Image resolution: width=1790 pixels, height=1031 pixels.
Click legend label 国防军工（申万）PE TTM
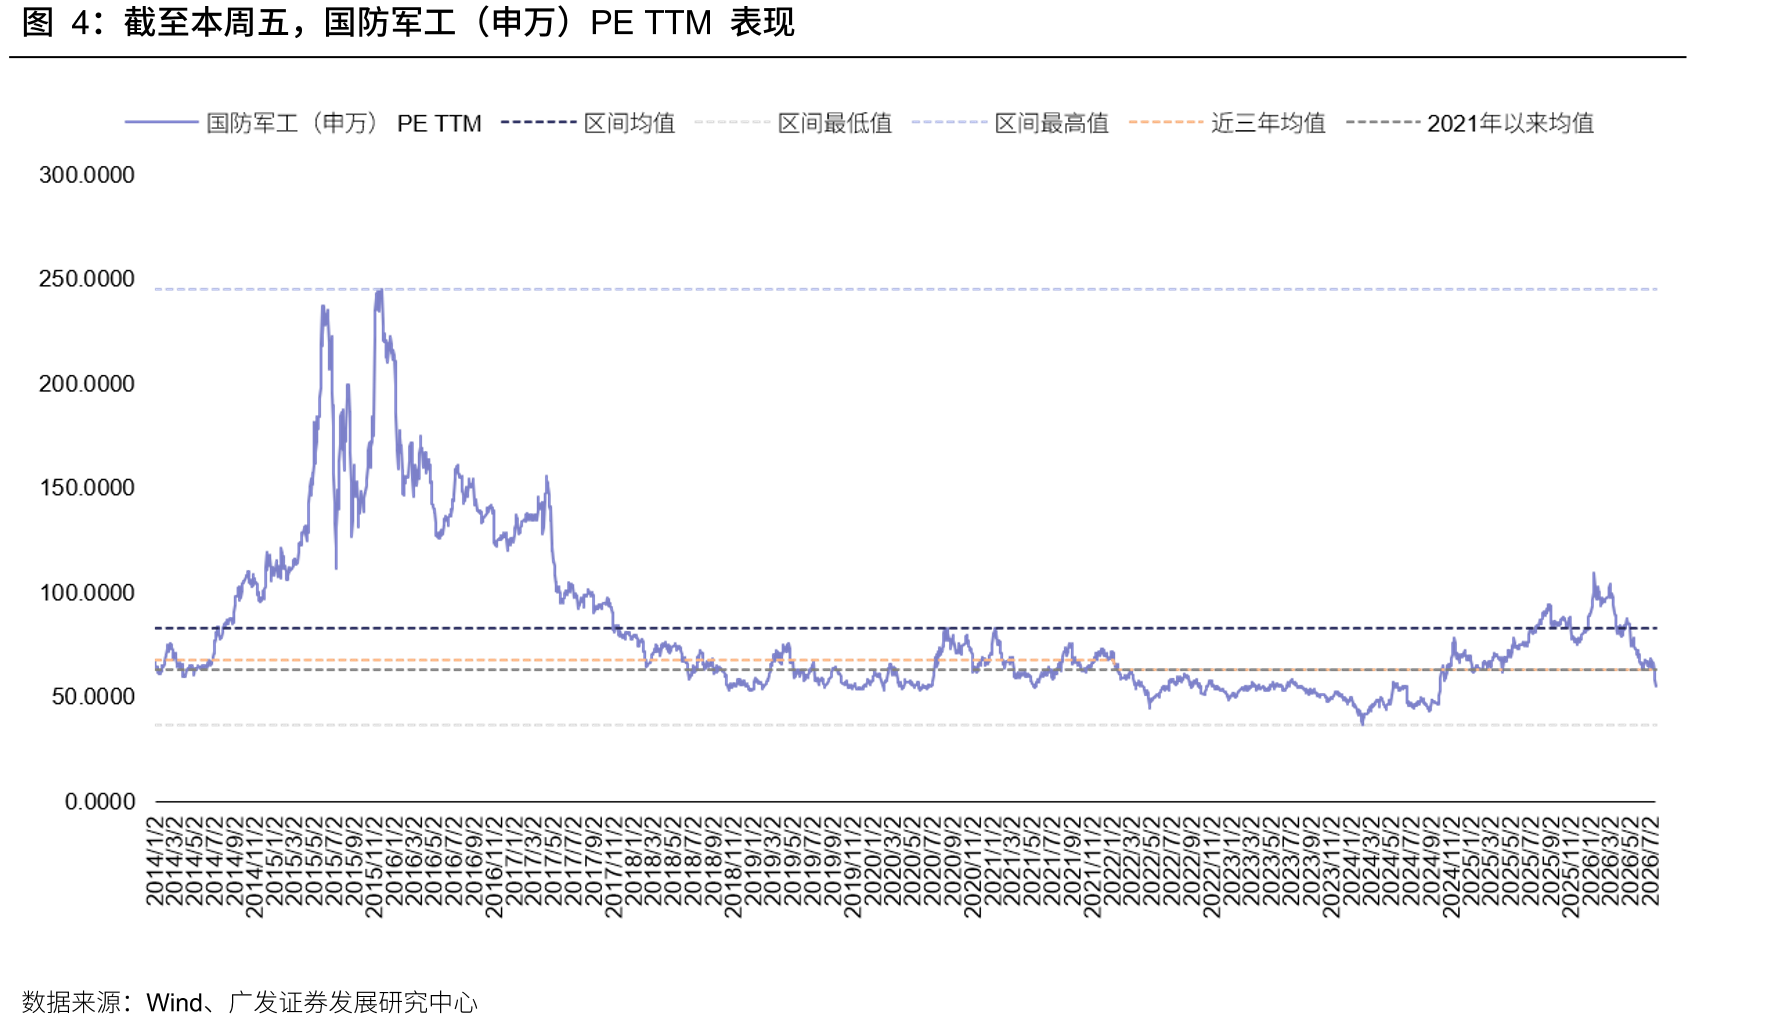pos(343,123)
